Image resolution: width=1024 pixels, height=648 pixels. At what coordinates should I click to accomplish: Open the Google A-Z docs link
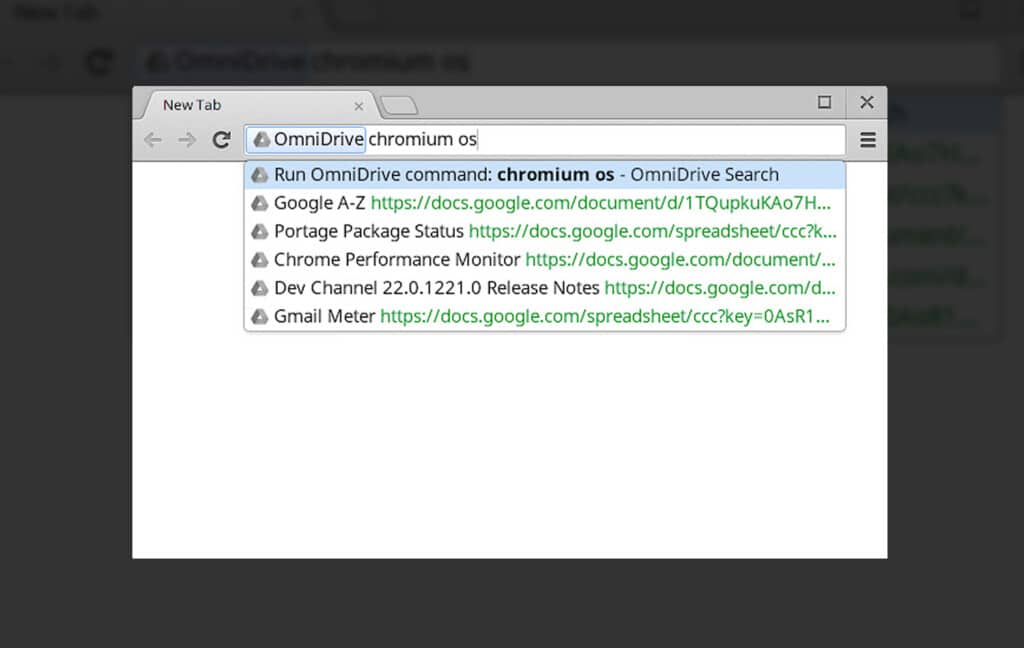(600, 203)
